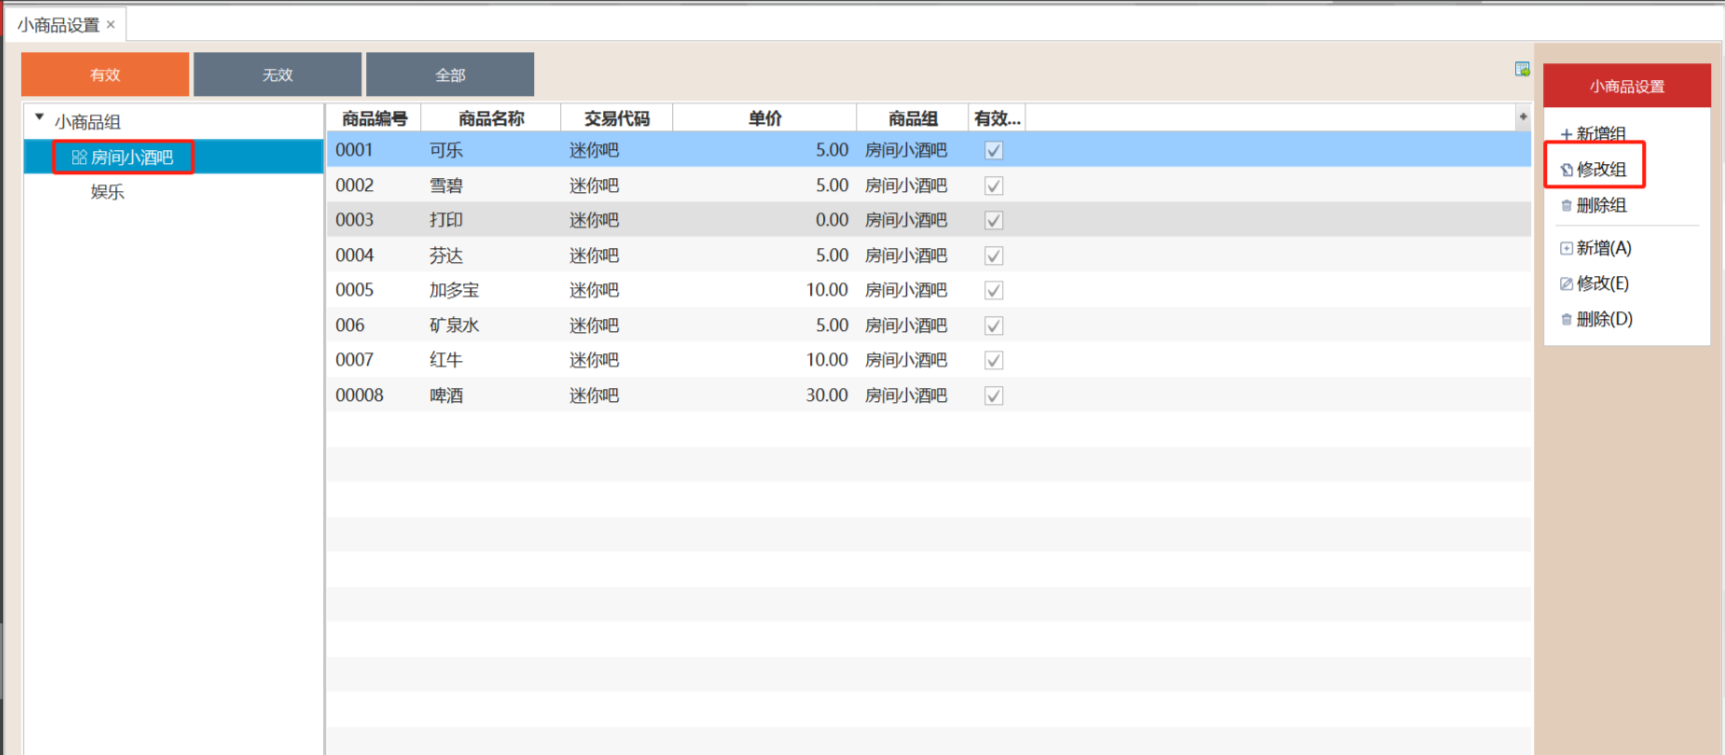The image size is (1725, 755).
Task: Click the red 小商品设置 panel button
Action: [1627, 87]
